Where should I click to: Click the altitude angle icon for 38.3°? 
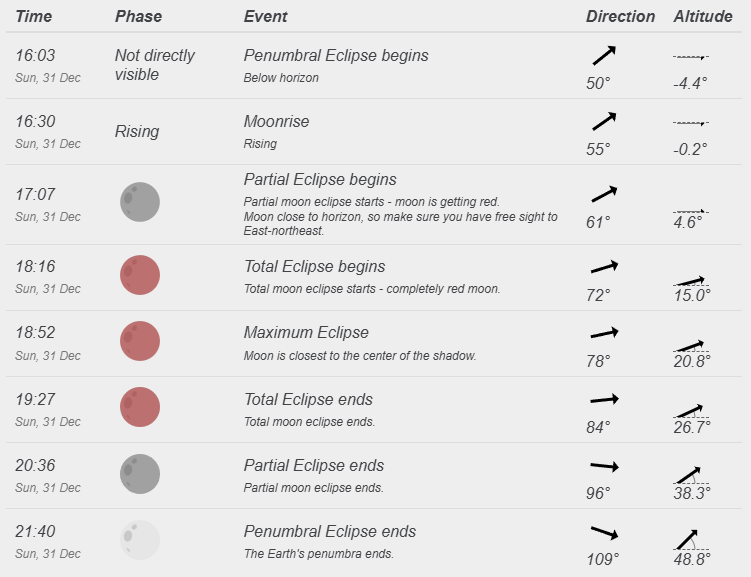691,475
